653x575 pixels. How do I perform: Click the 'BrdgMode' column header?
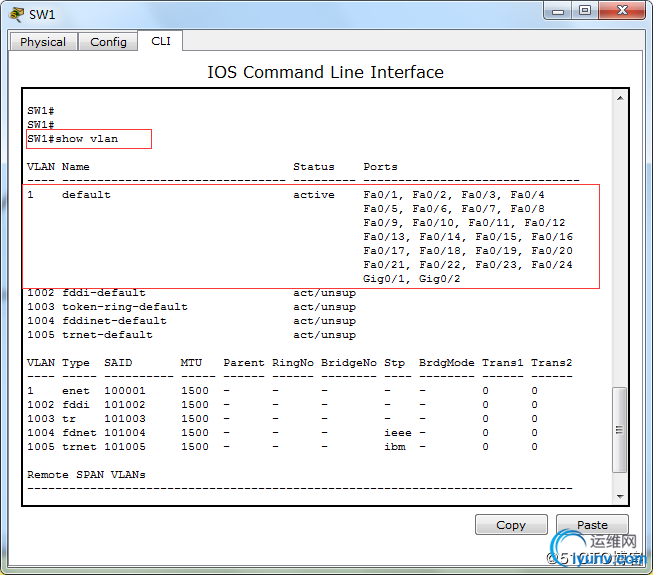(446, 363)
